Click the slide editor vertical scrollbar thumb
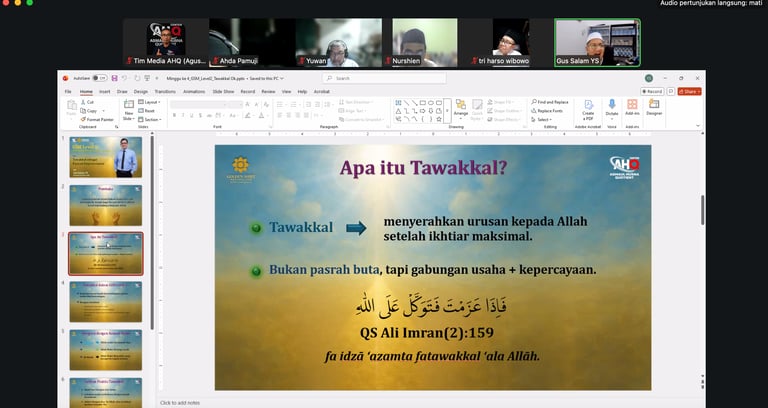 point(703,210)
